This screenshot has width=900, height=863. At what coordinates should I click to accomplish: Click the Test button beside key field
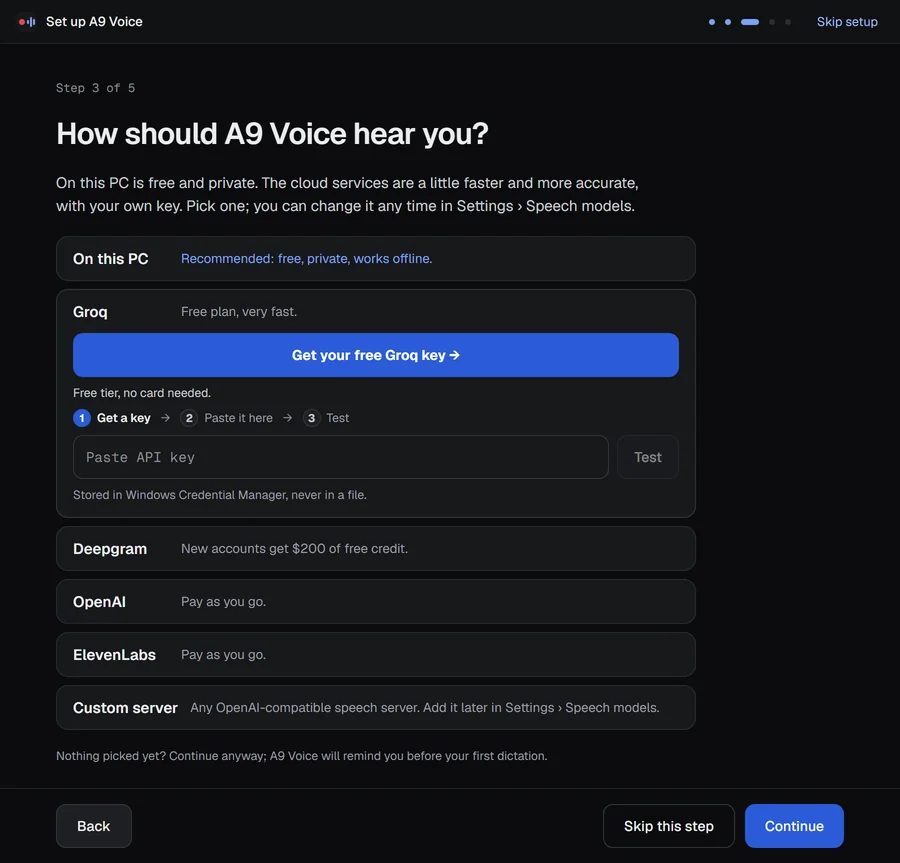(x=647, y=457)
